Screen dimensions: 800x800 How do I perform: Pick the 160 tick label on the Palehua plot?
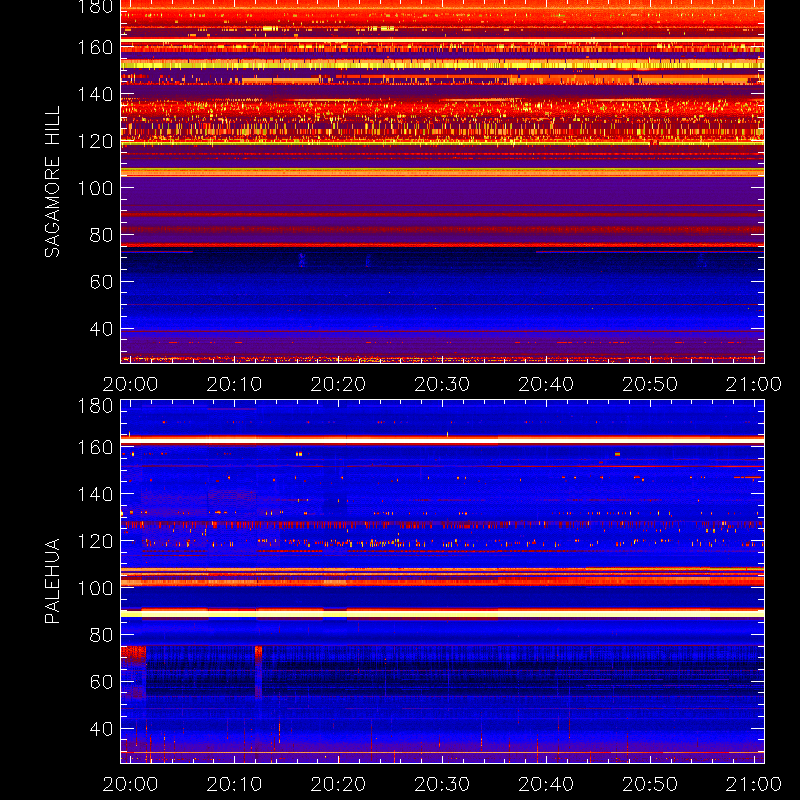(95, 447)
